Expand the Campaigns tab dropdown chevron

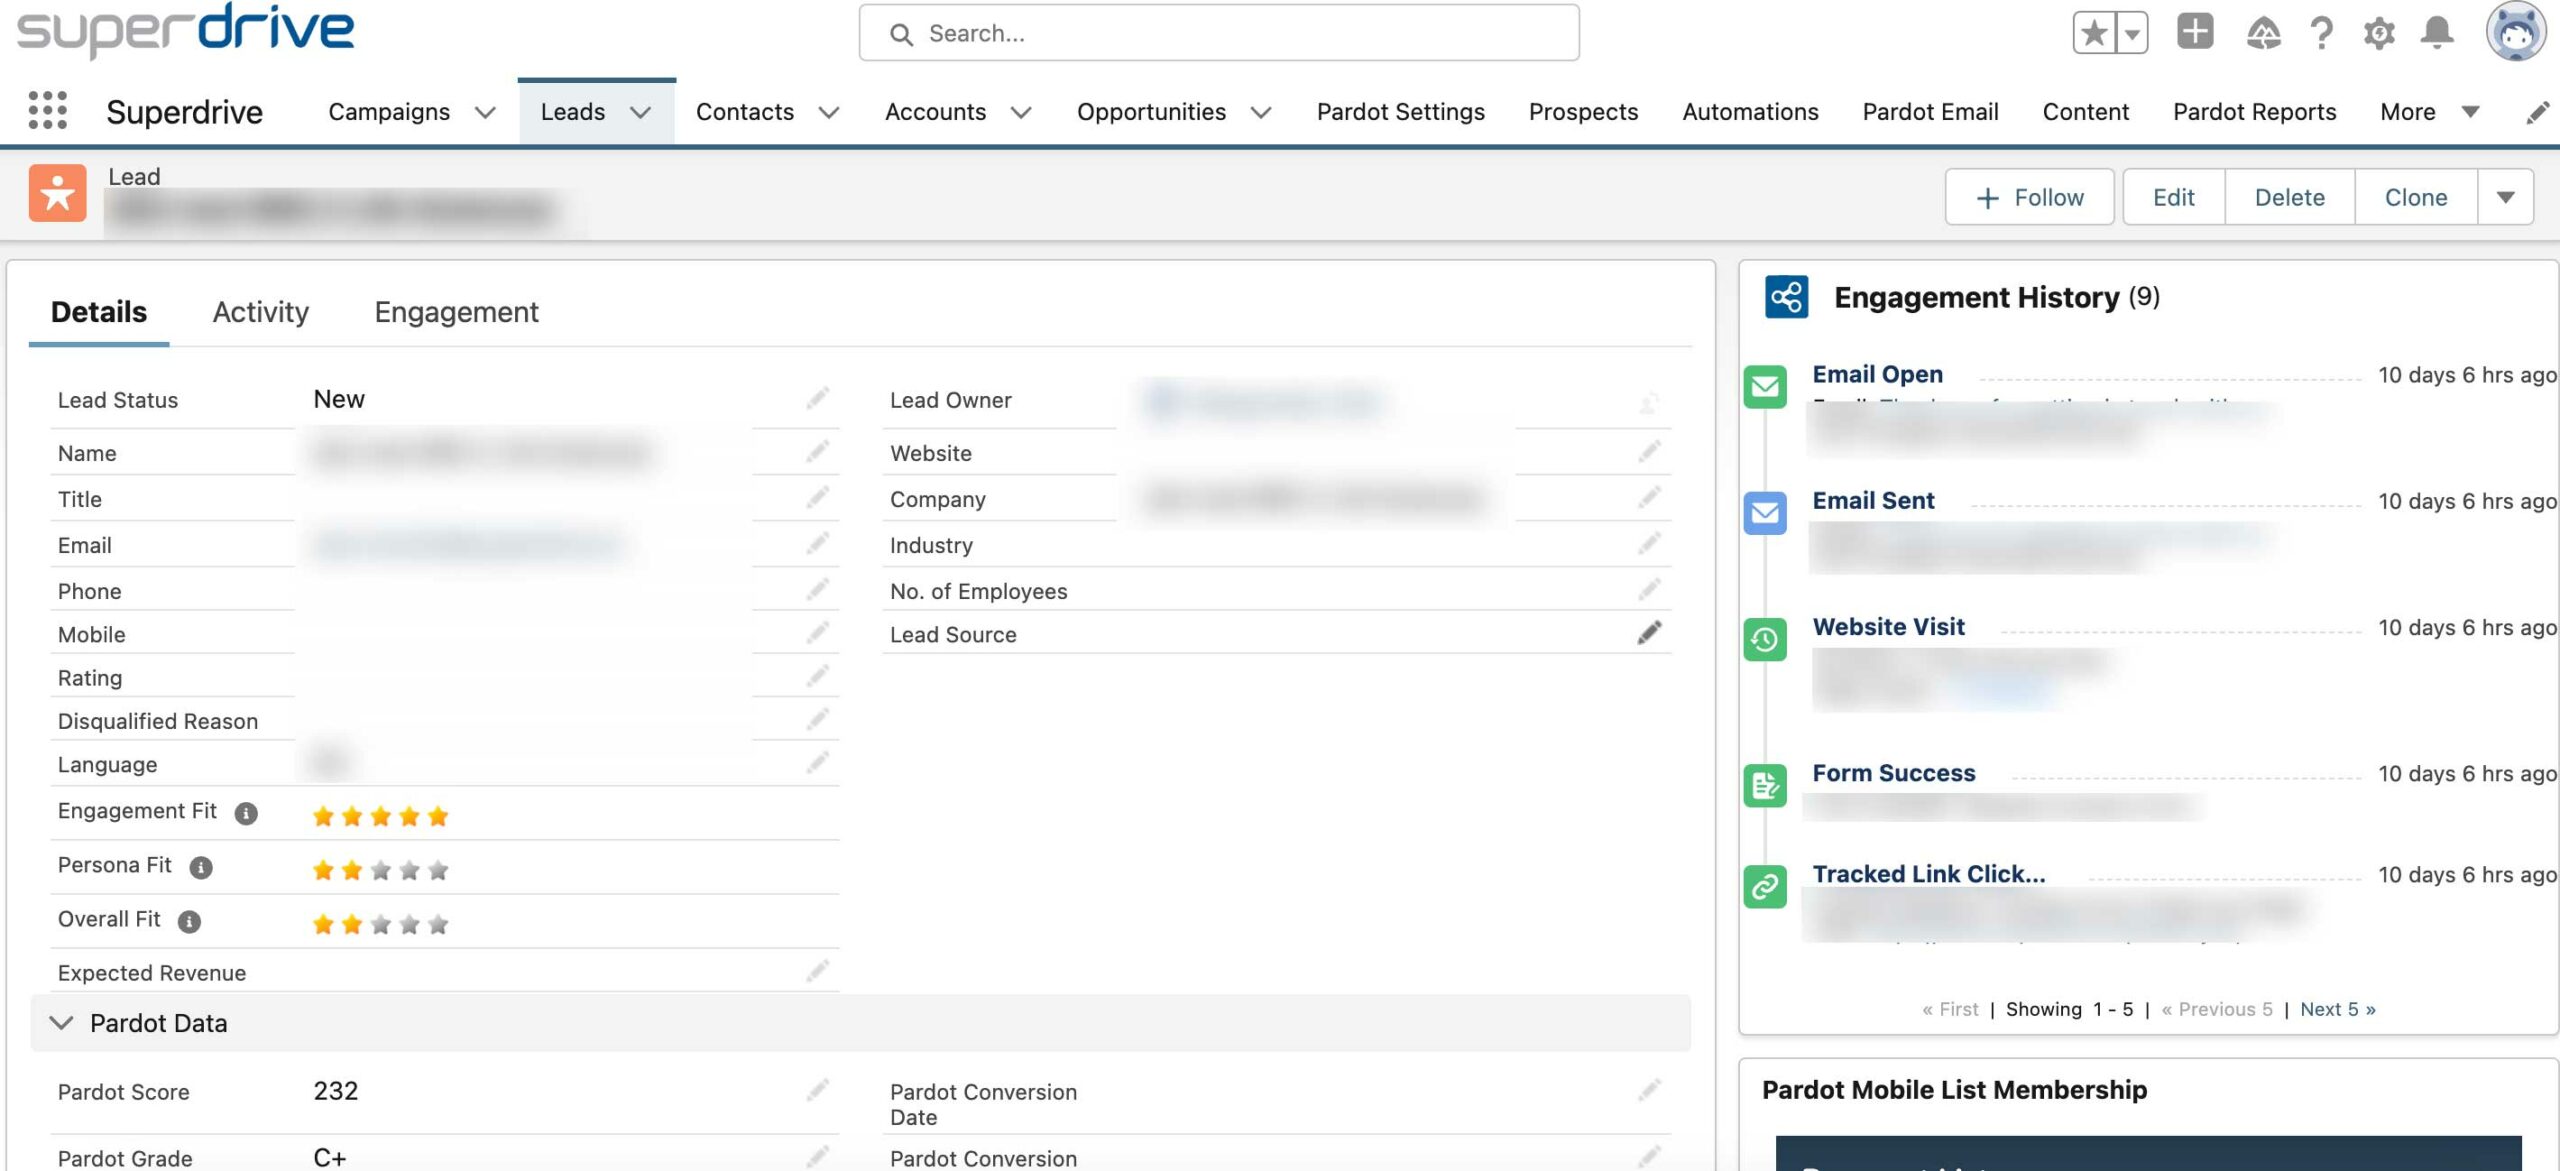click(x=485, y=113)
